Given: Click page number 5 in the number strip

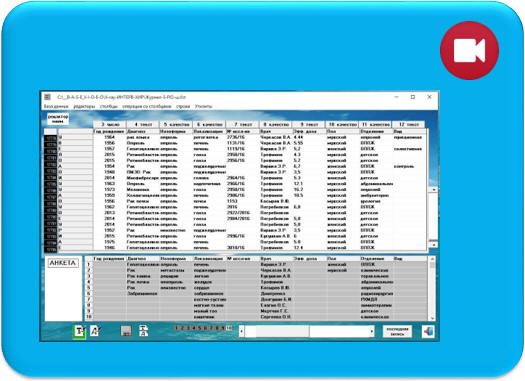Looking at the screenshot, I should click(x=200, y=328).
